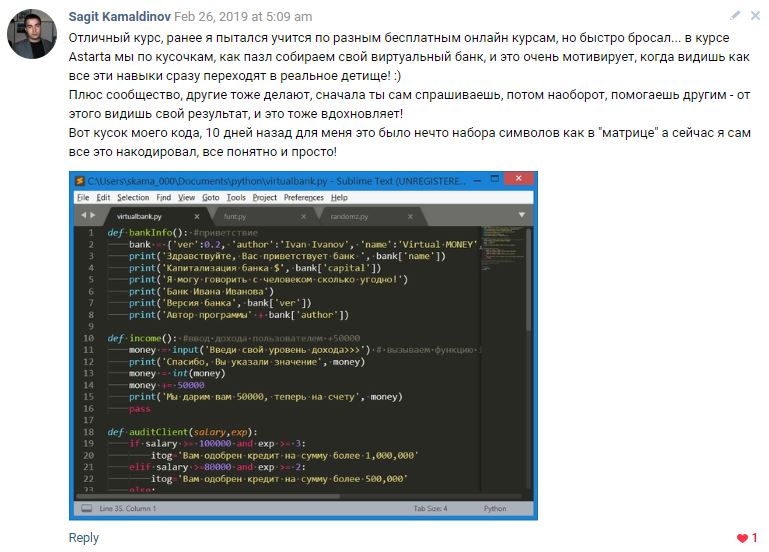Click the edit pencil icon on comment
This screenshot has height=552, width=769.
coord(735,16)
